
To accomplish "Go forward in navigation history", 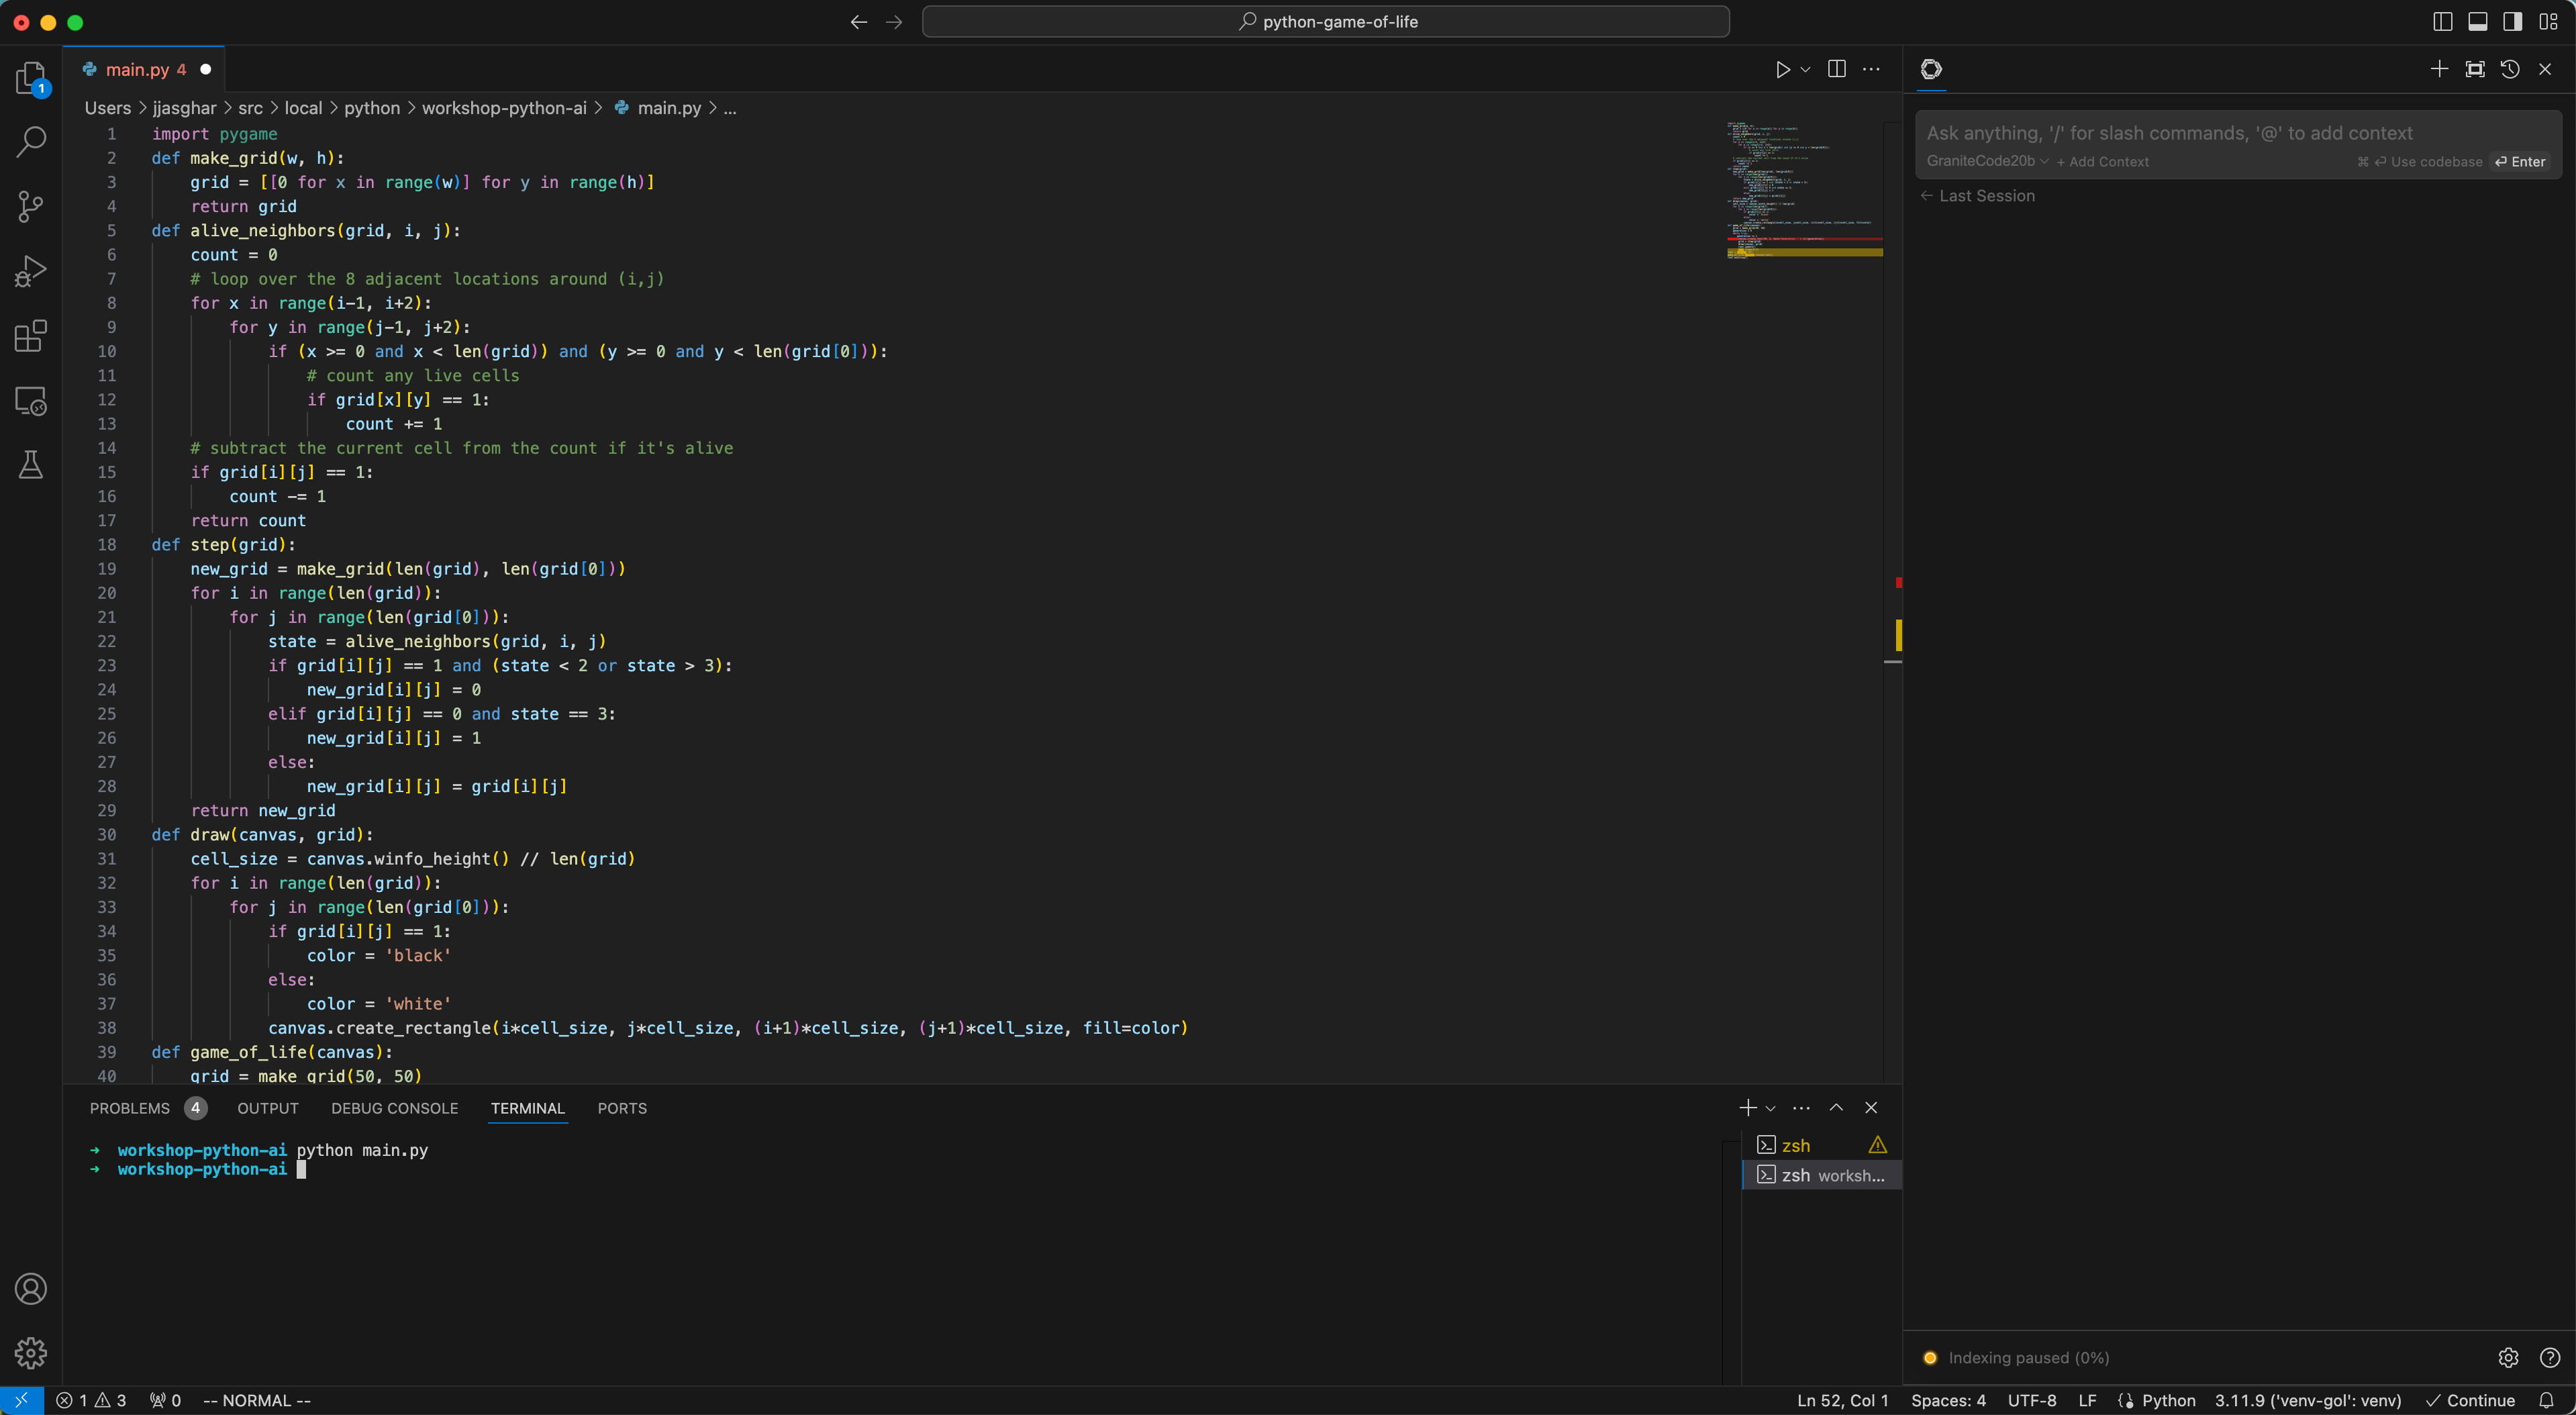I will 894,21.
